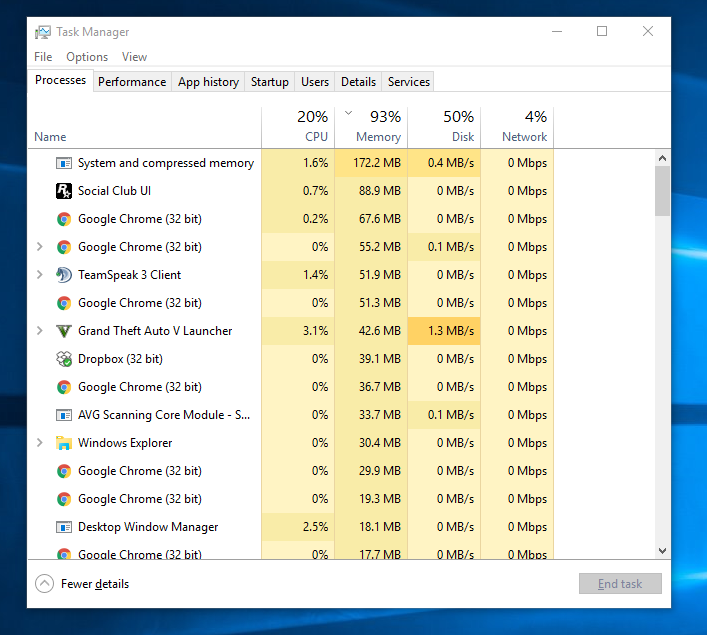Viewport: 707px width, 635px height.
Task: Collapse view using Fewer details arrow icon
Action: click(44, 584)
